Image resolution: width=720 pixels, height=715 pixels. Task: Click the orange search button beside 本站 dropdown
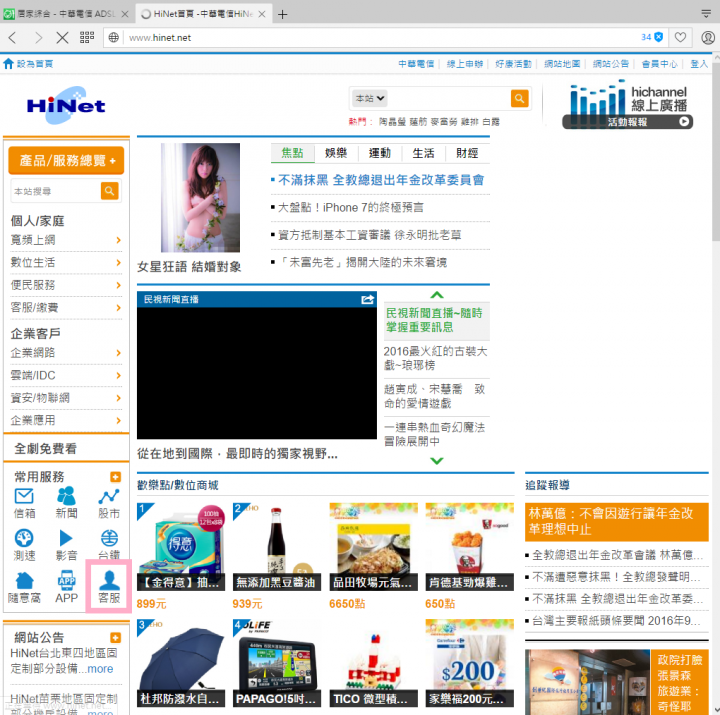pos(519,98)
